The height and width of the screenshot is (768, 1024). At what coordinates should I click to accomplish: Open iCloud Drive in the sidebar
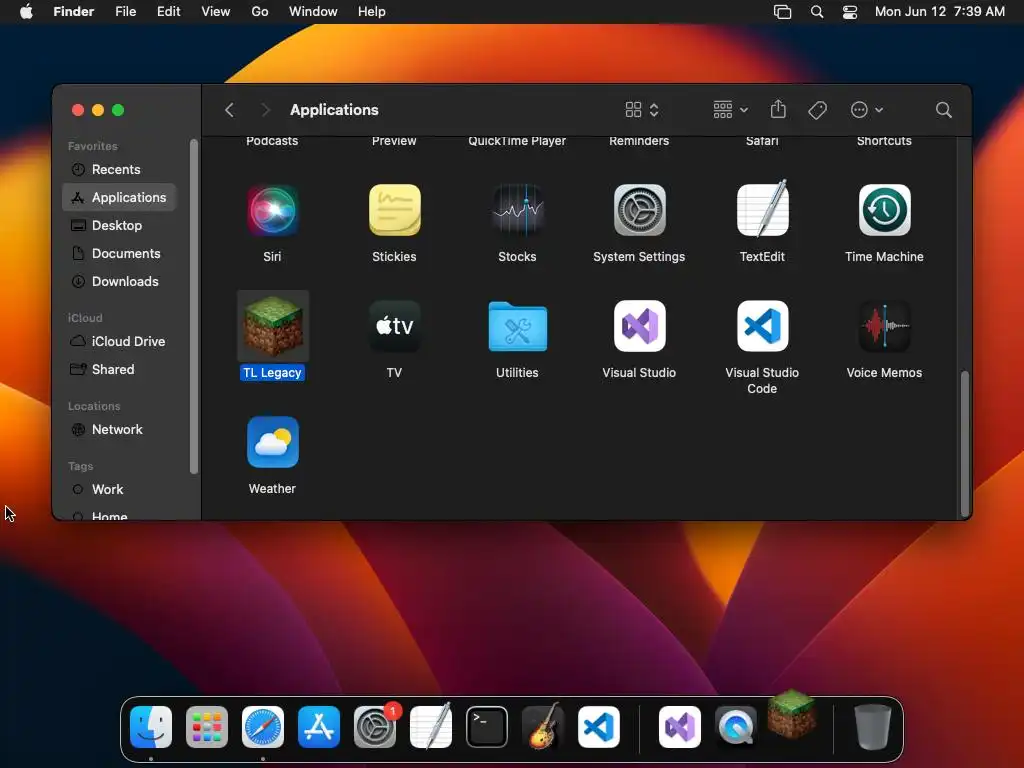(x=119, y=341)
